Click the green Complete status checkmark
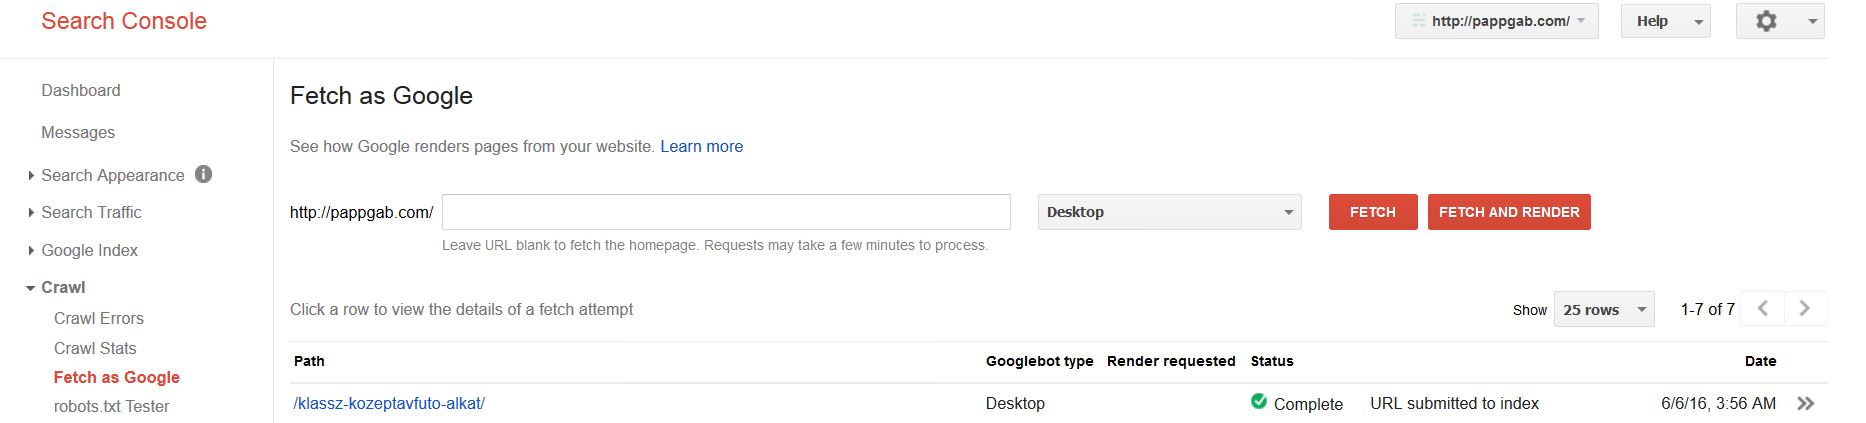The width and height of the screenshot is (1866, 423). point(1259,402)
